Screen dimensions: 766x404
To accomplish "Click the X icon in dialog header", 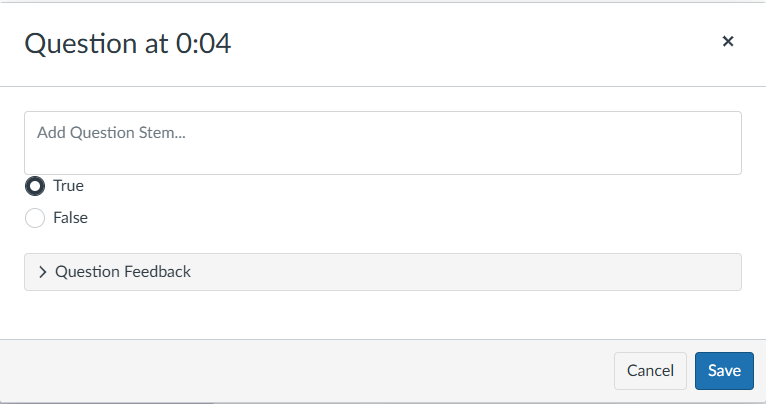I will point(728,41).
